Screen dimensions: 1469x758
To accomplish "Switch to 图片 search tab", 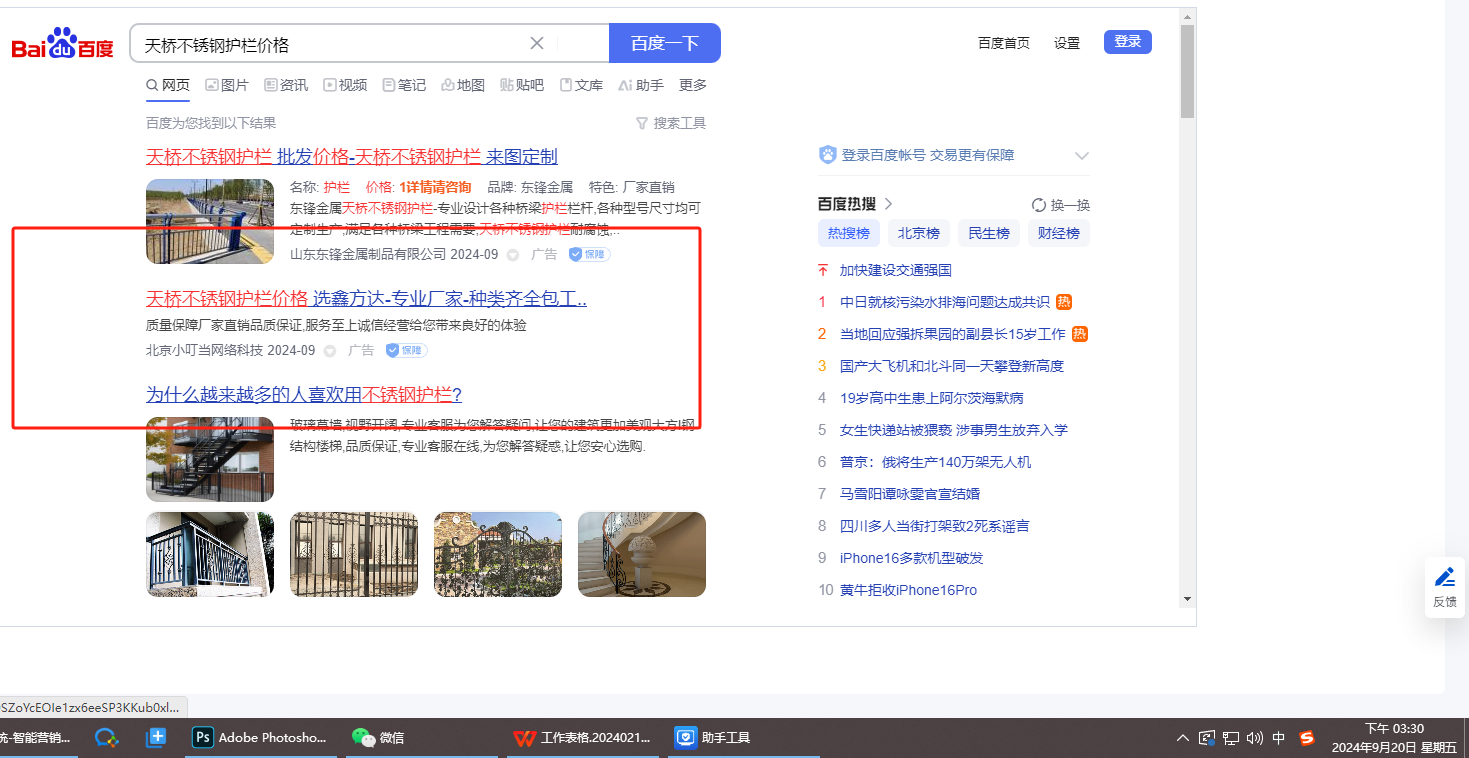I will (227, 85).
